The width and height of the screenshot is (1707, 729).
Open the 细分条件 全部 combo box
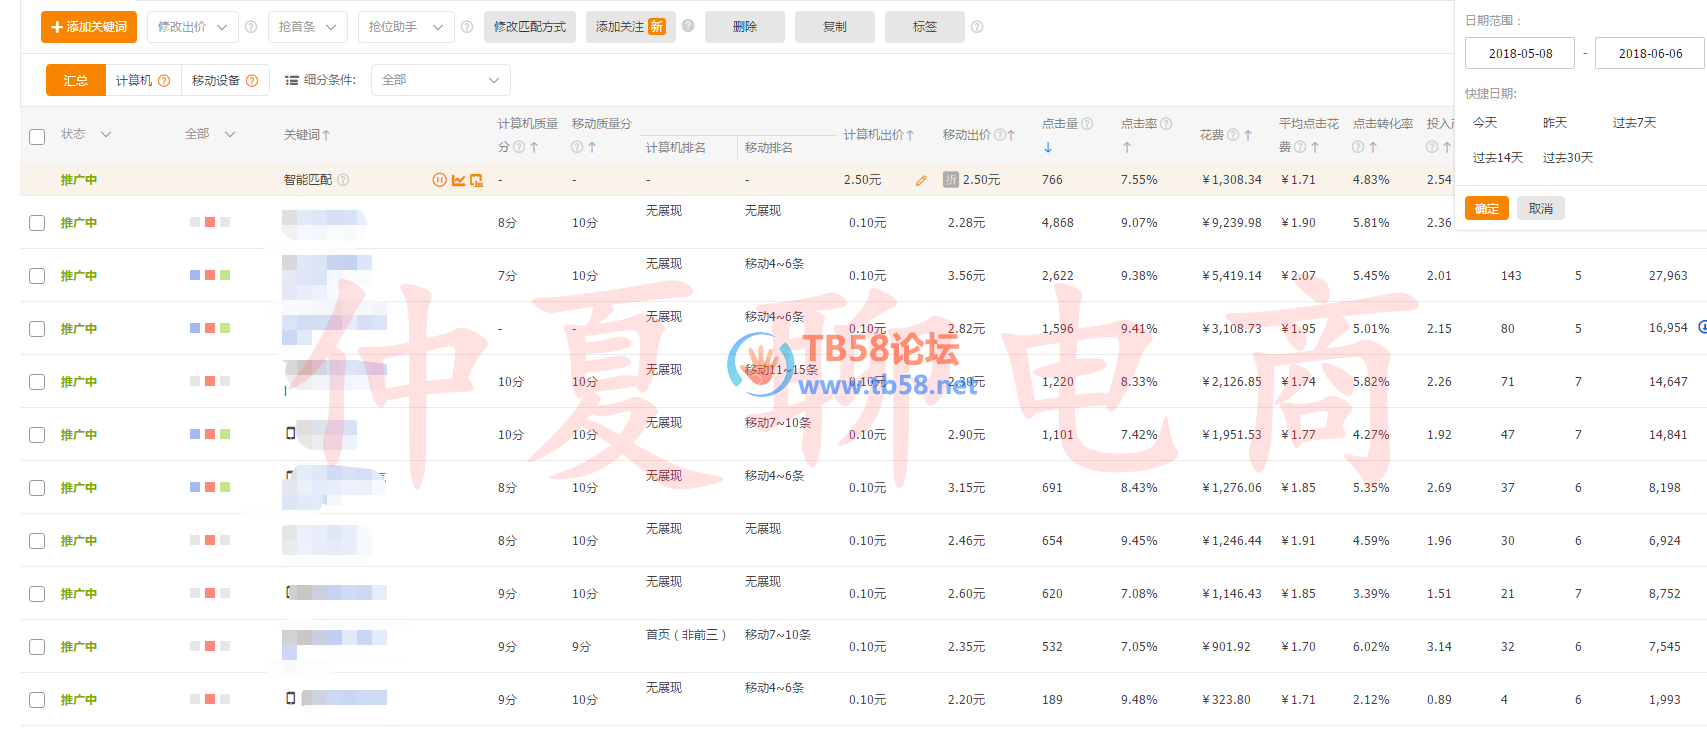pyautogui.click(x=440, y=80)
